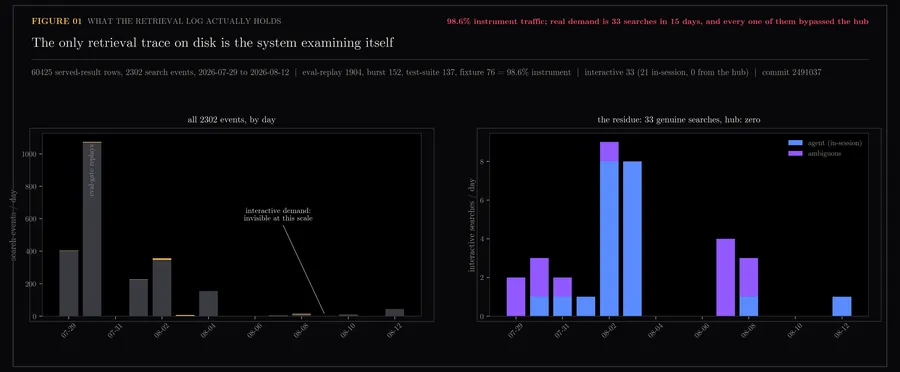Click the short blue 08-01 bar in right chart
The width and height of the screenshot is (900, 372).
(586, 307)
